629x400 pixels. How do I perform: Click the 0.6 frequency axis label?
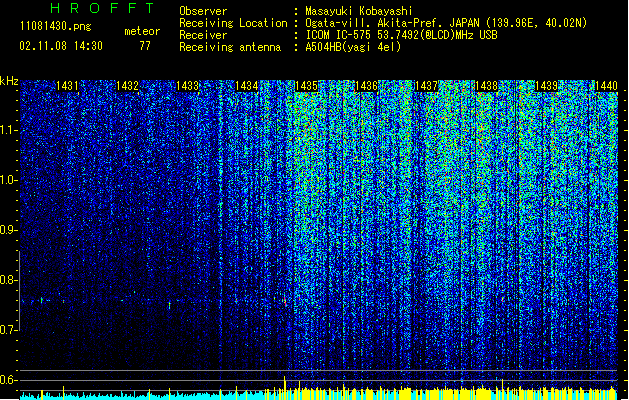pyautogui.click(x=8, y=380)
